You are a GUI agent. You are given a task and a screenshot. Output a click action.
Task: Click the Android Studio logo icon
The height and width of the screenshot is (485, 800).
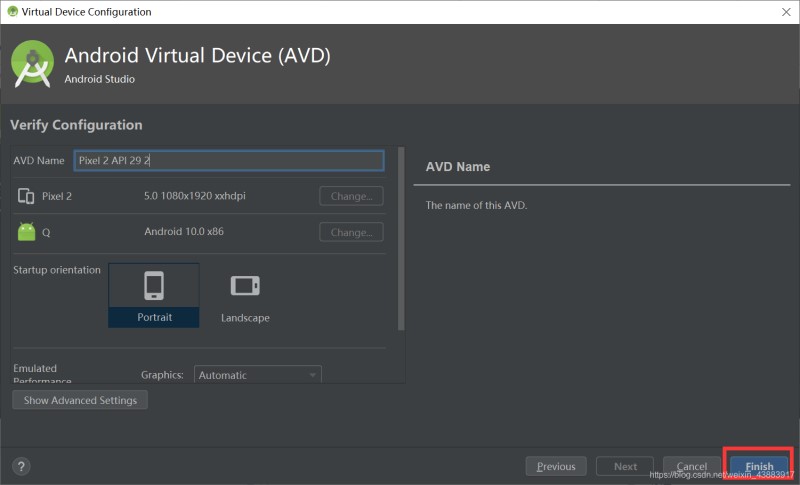[32, 64]
